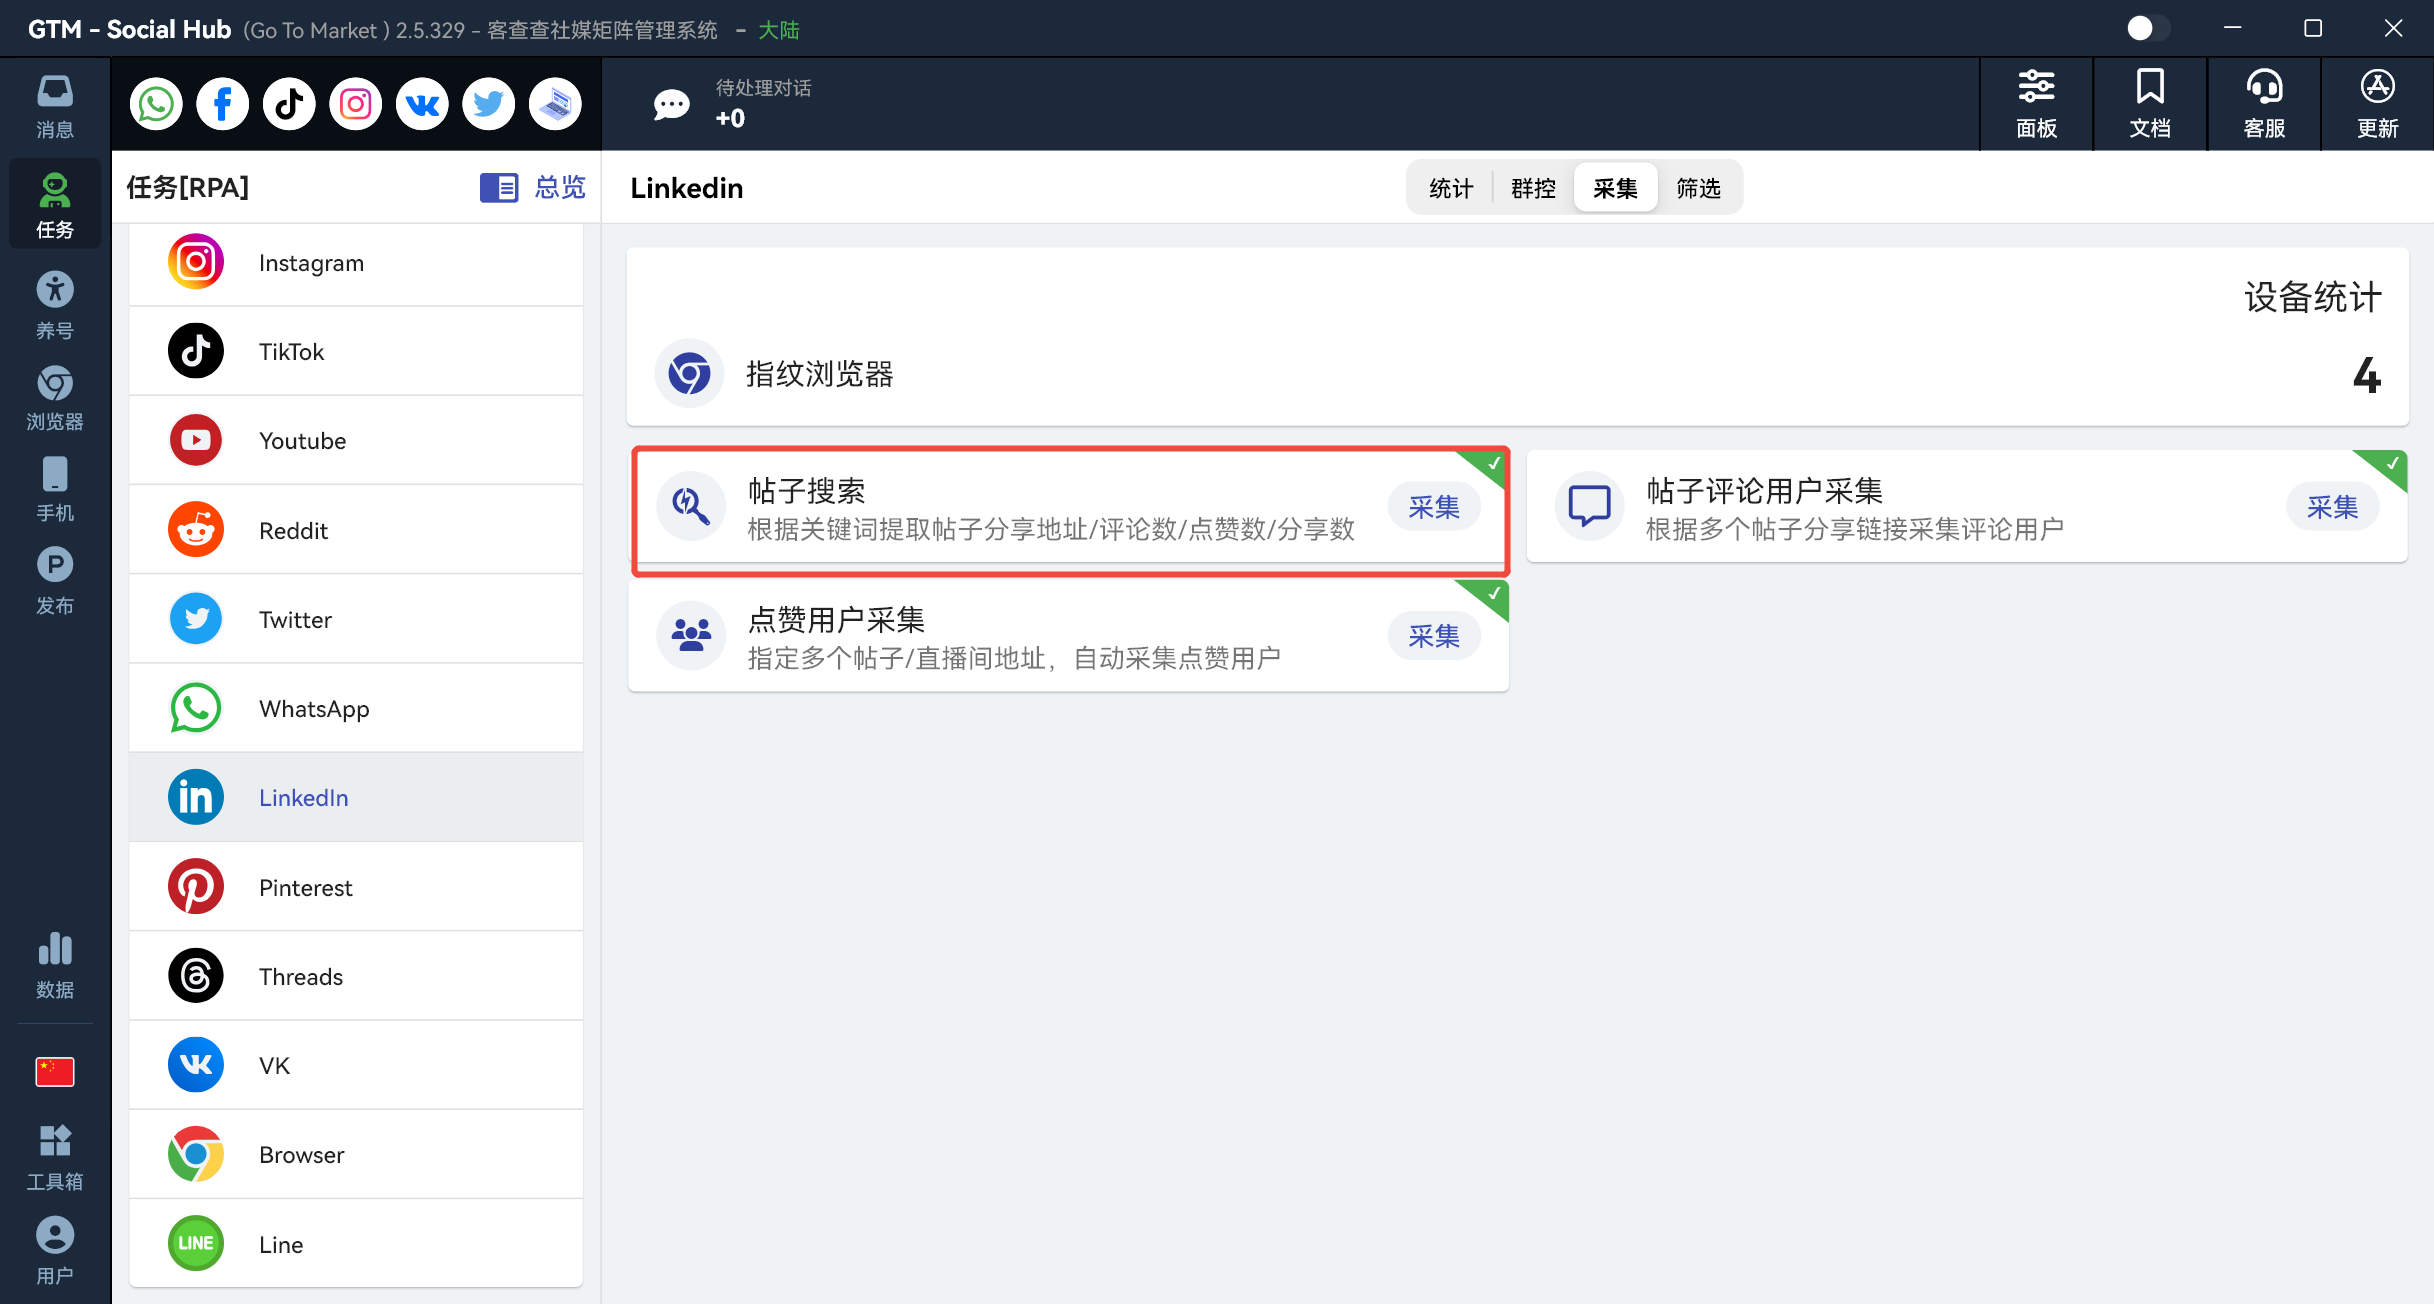Click the 指纹浏览器 browser icon
Image resolution: width=2434 pixels, height=1304 pixels.
pos(689,374)
